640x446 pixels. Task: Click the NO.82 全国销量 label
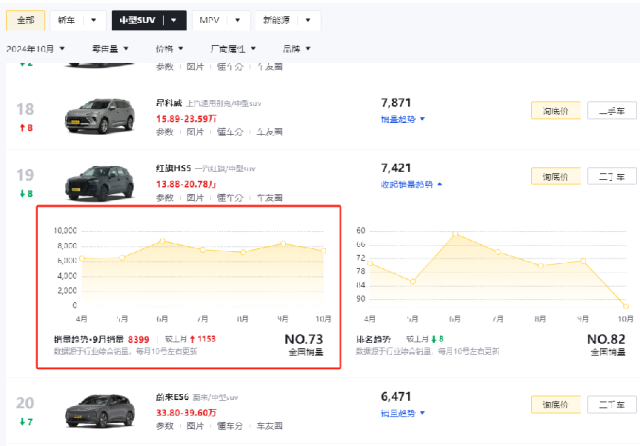[x=607, y=345]
